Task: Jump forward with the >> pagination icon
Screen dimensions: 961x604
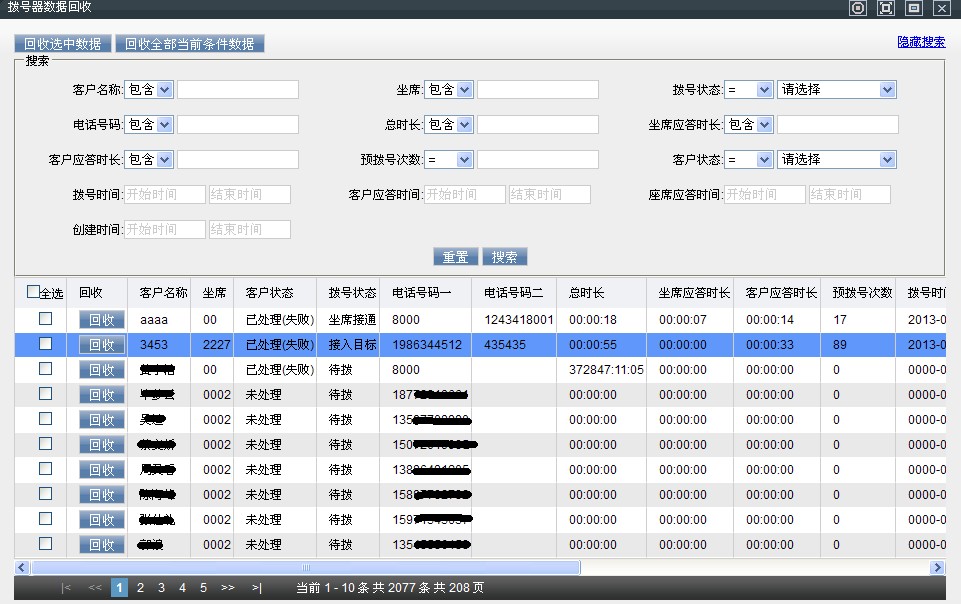Action: [227, 588]
